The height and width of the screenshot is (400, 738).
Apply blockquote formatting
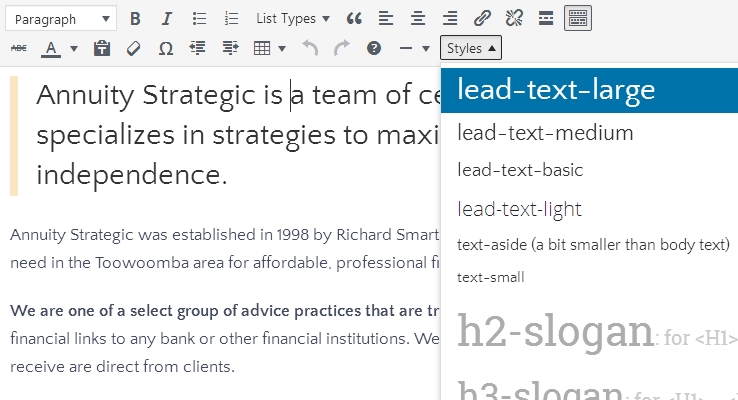tap(354, 19)
